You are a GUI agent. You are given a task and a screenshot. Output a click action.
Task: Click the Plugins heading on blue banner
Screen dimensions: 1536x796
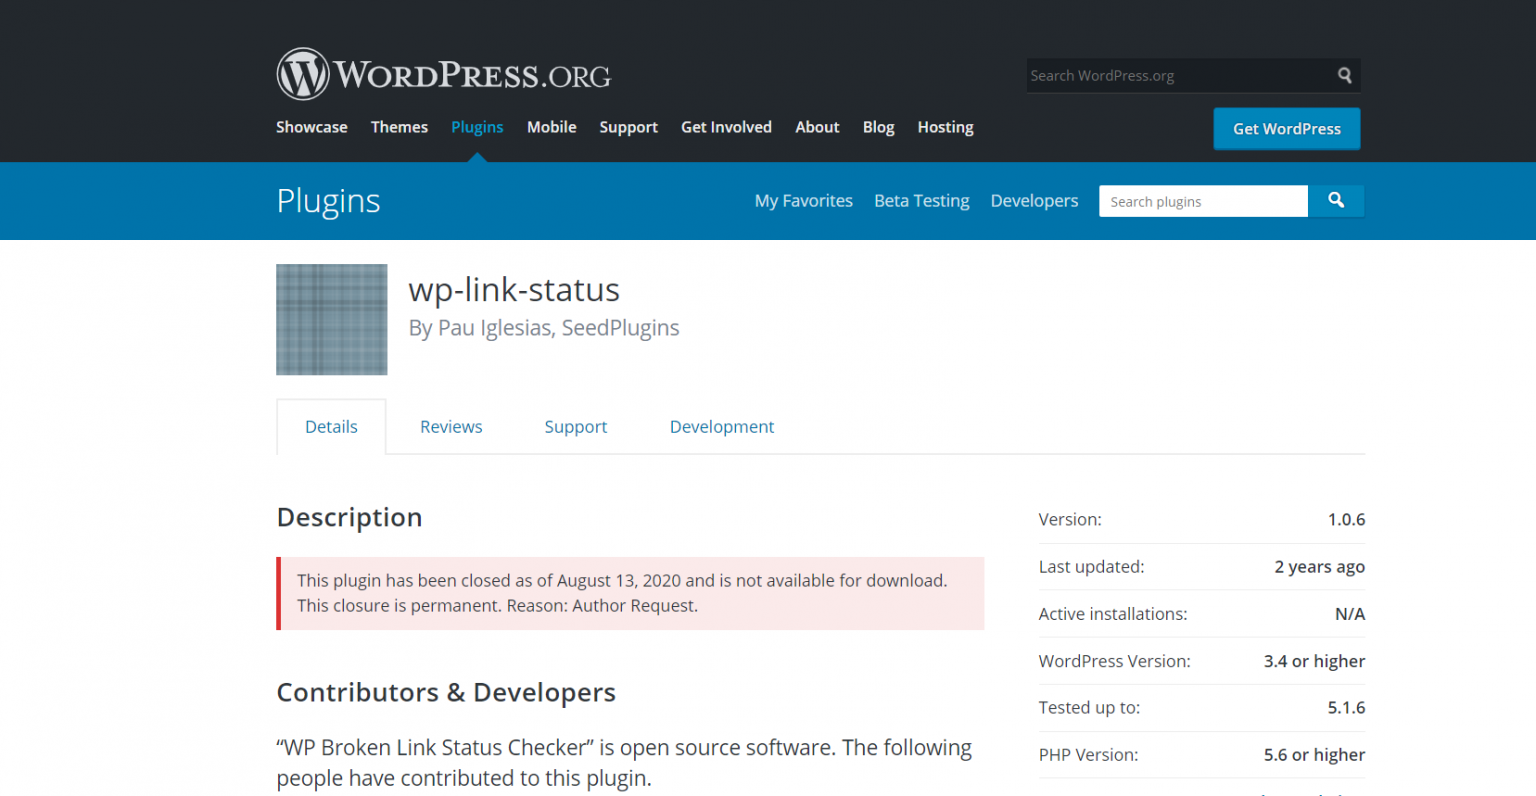[328, 200]
